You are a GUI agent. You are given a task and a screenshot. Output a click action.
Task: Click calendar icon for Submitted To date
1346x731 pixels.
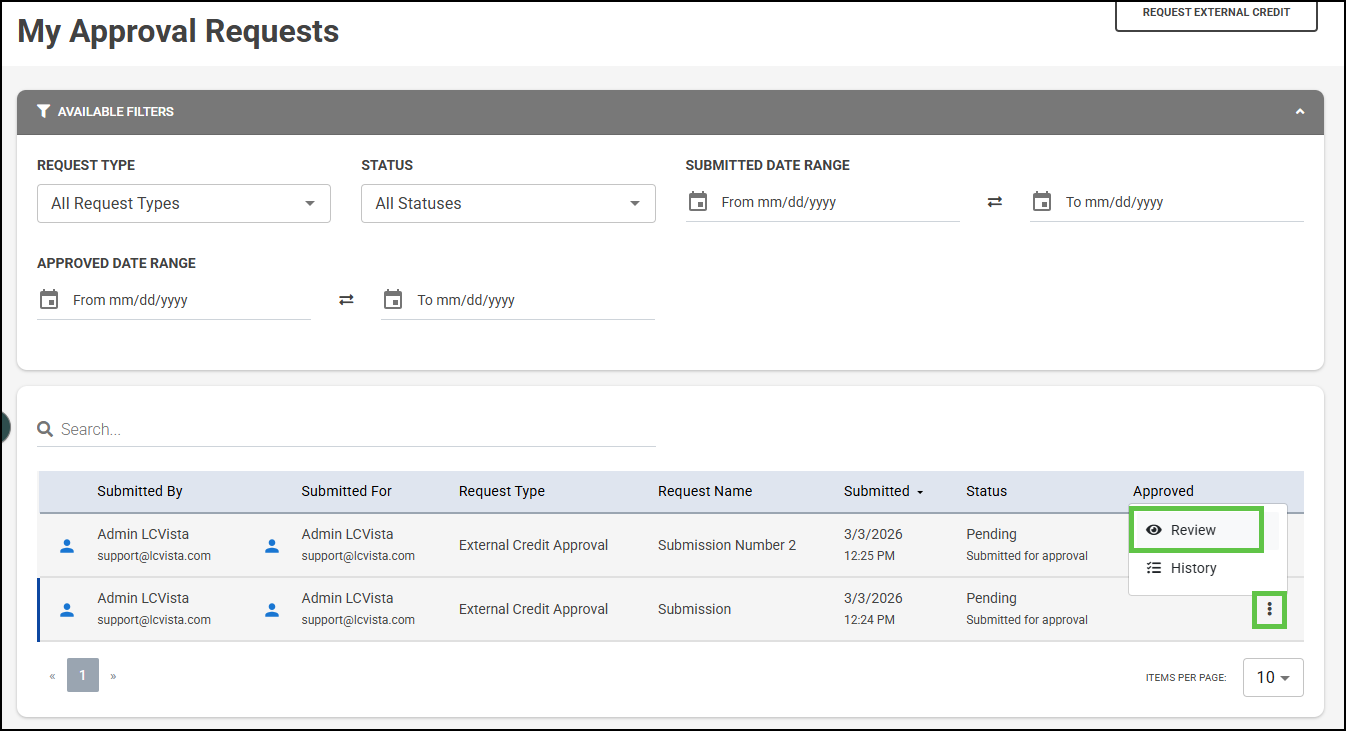coord(1042,202)
